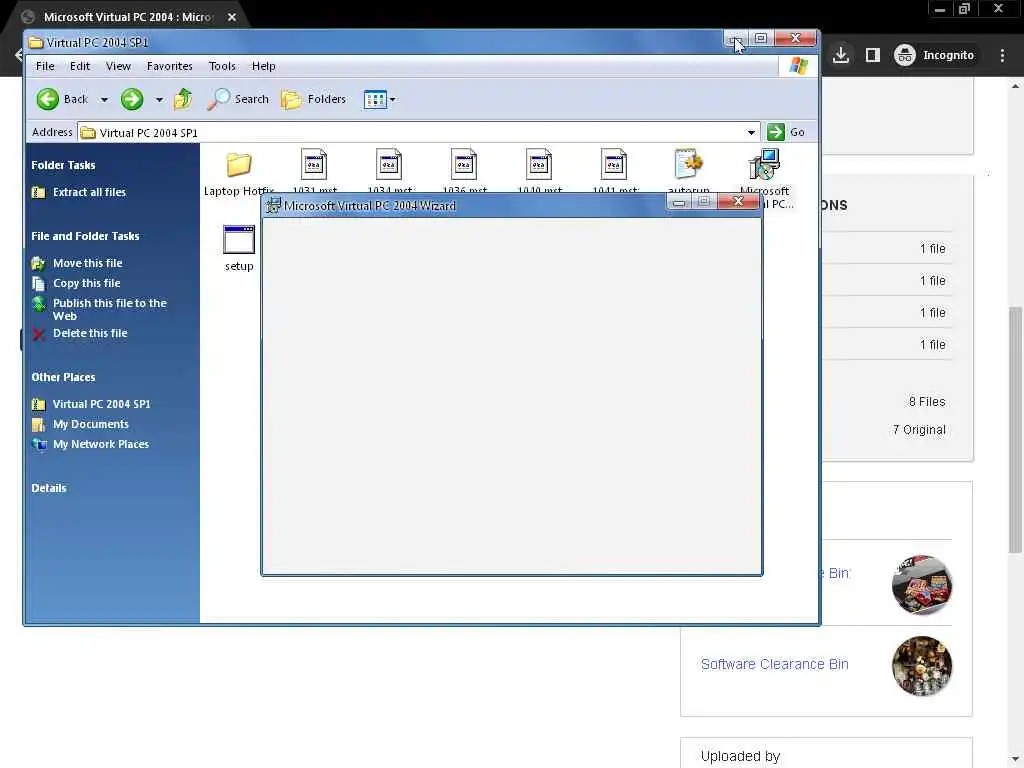
Task: Open the Favorites menu
Action: click(x=169, y=66)
